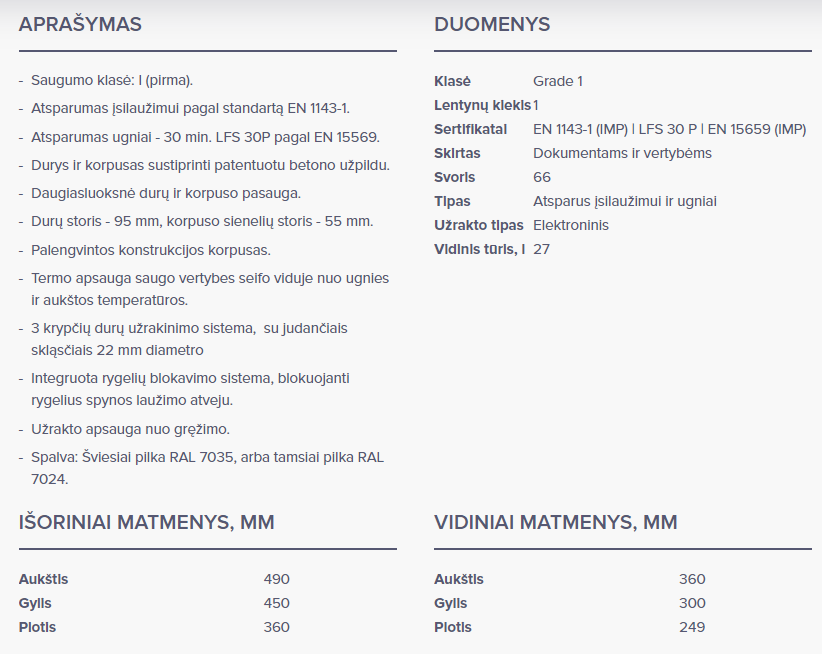Click the 'Lentynų kiekis' label
Image resolution: width=822 pixels, height=654 pixels.
(482, 105)
